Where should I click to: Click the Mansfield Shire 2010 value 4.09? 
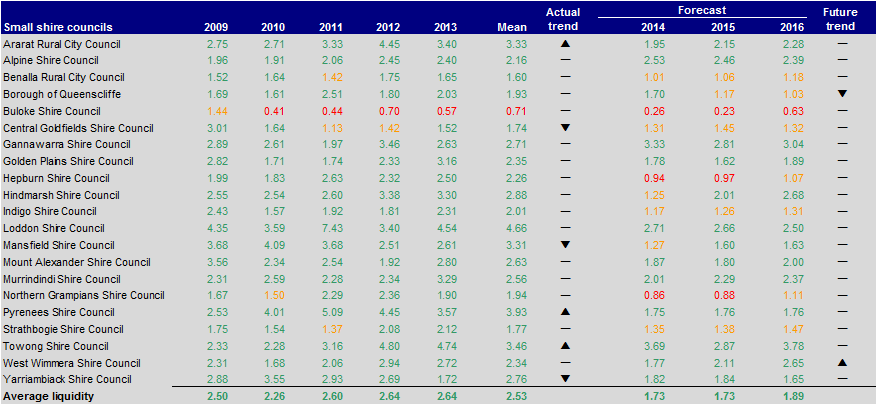274,245
